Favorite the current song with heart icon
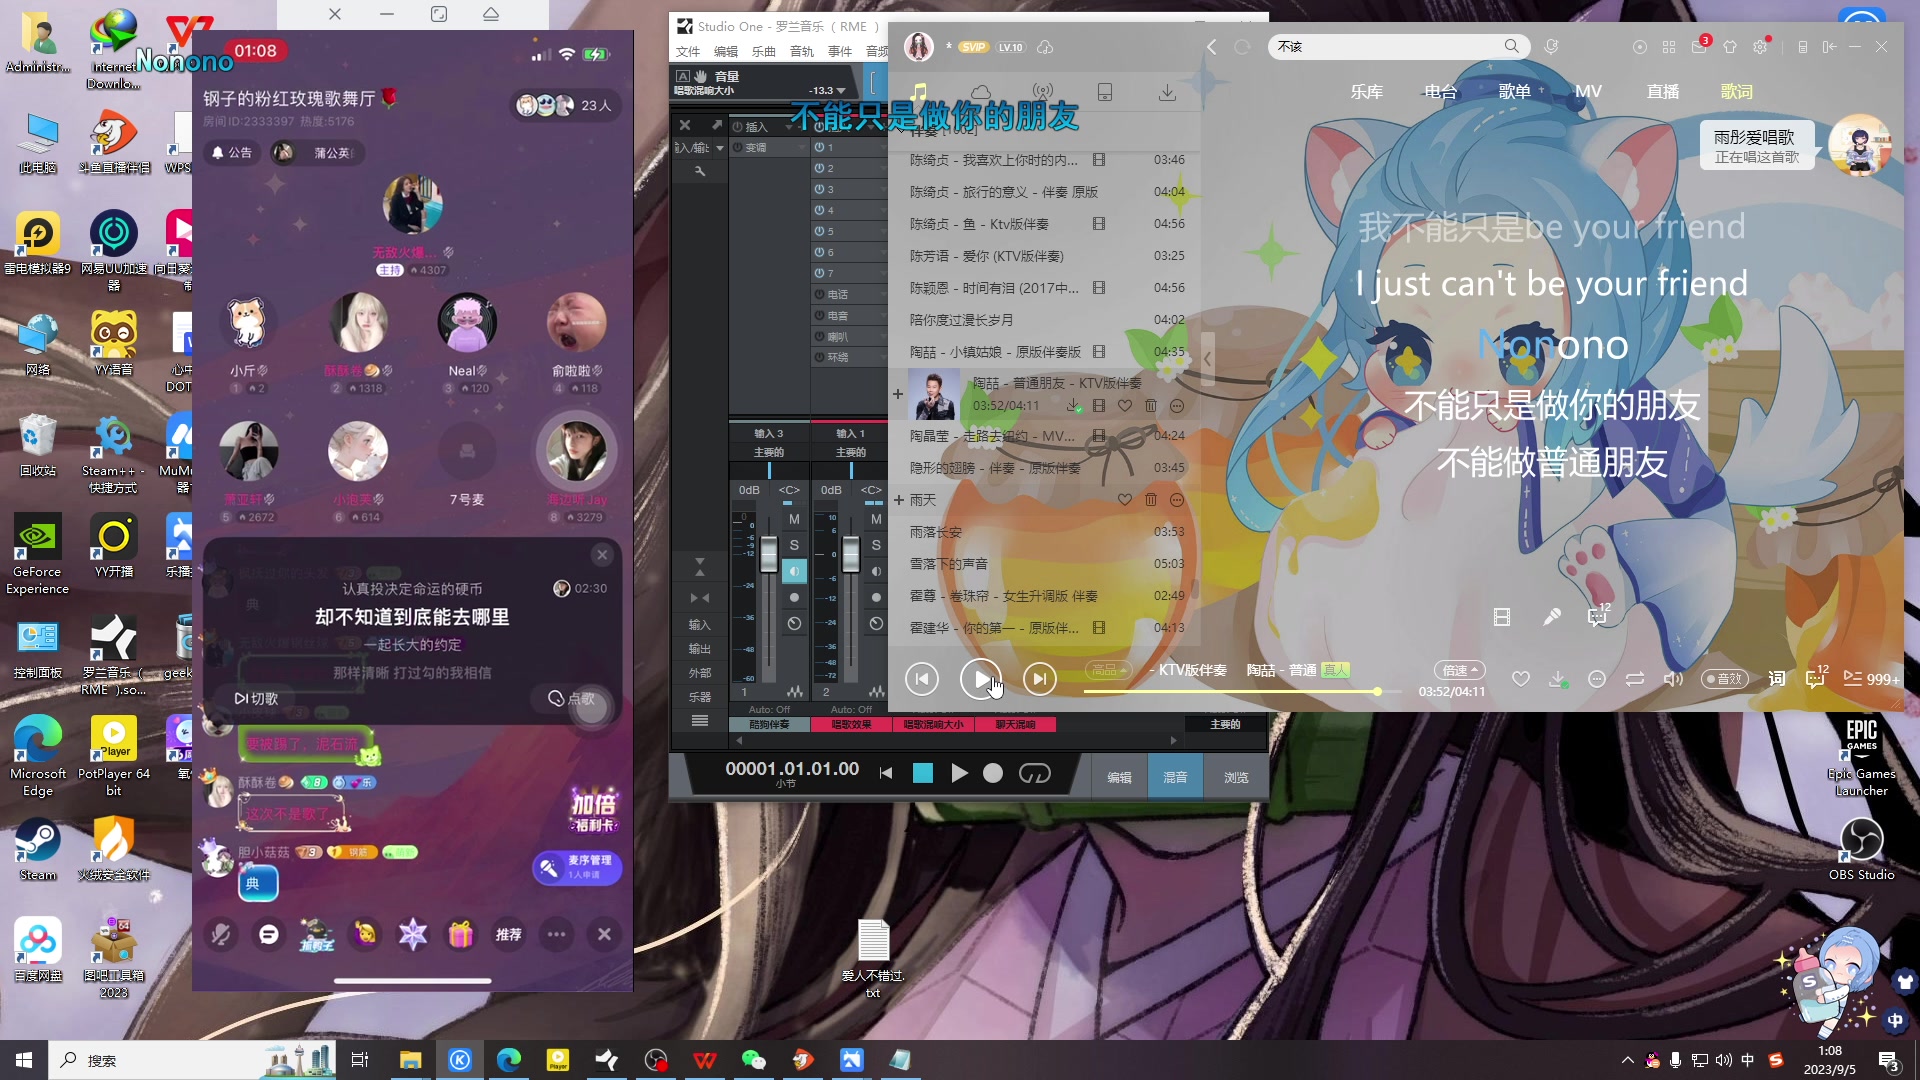1920x1080 pixels. [x=1520, y=679]
